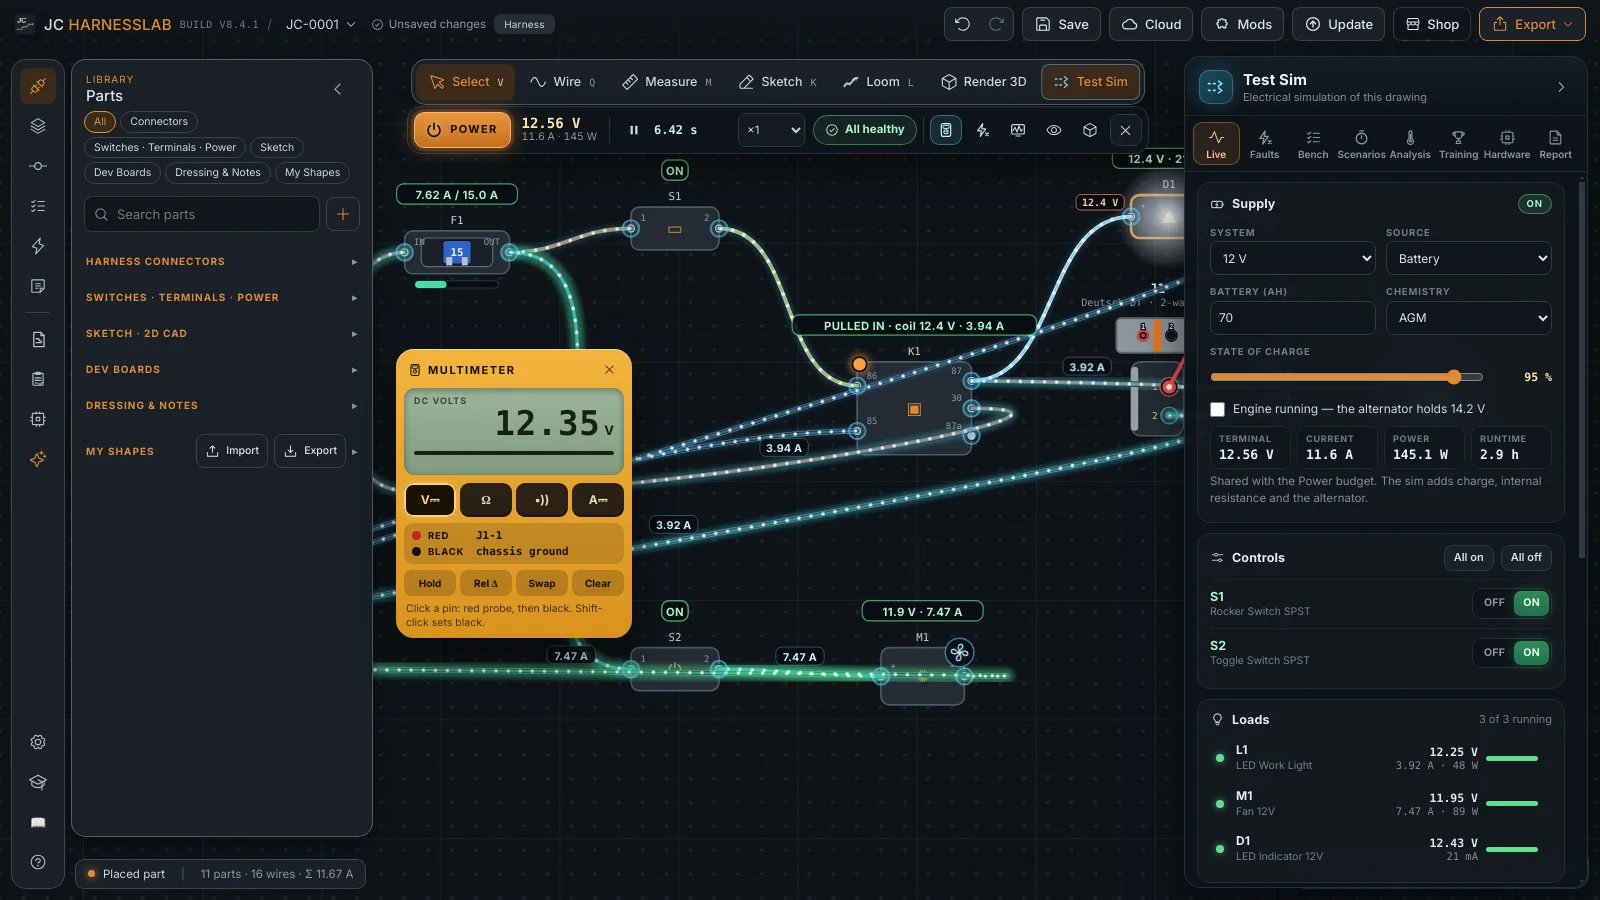The image size is (1600, 900).
Task: Toggle the Supply ON badge
Action: 1534,204
